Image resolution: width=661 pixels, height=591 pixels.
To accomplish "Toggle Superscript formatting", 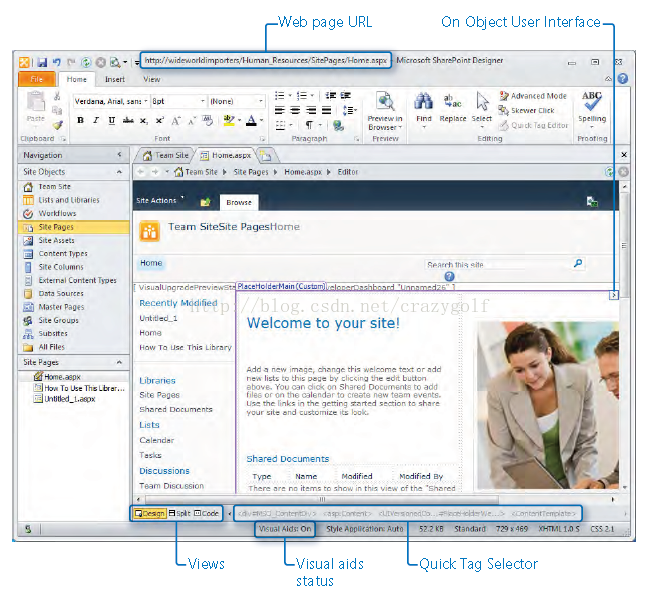I will point(159,121).
